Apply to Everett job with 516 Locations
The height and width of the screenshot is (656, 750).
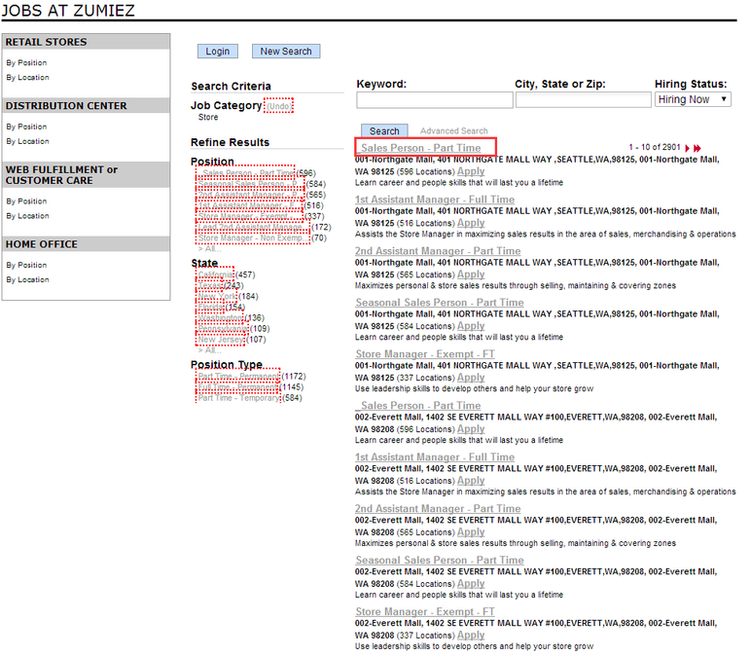[x=471, y=481]
